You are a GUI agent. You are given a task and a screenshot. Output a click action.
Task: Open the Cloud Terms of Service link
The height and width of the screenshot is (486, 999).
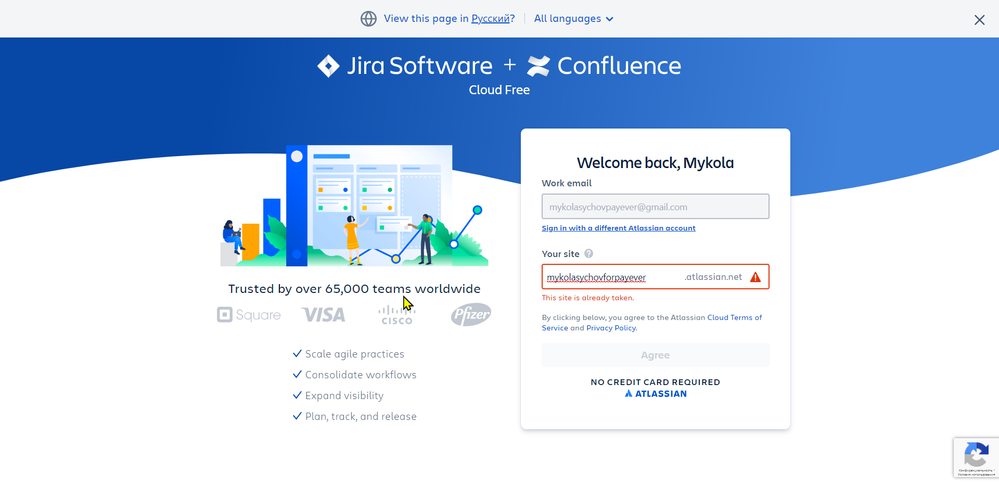(x=652, y=322)
